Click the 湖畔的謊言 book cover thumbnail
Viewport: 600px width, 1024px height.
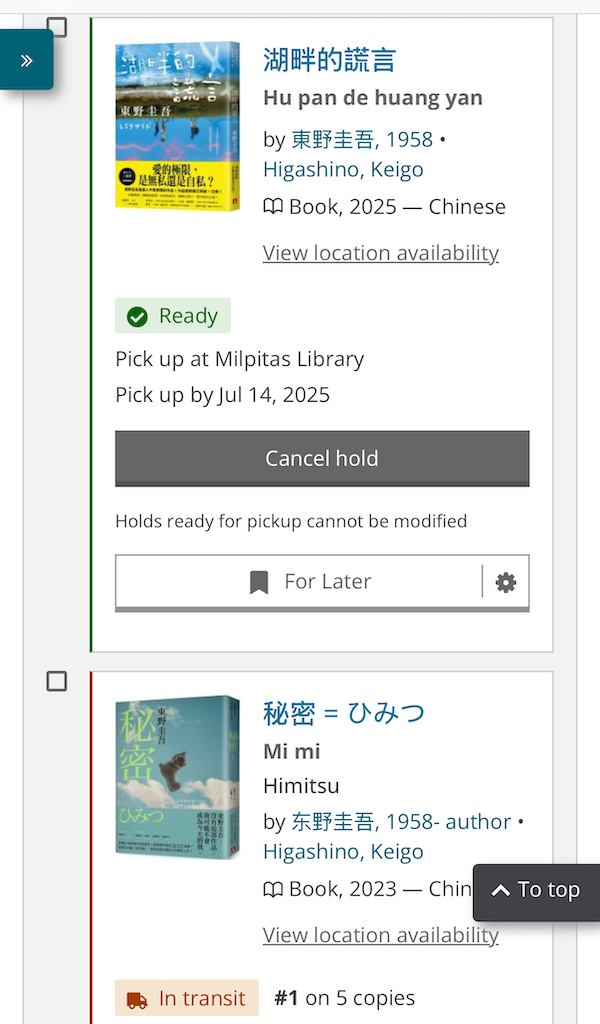[x=177, y=125]
